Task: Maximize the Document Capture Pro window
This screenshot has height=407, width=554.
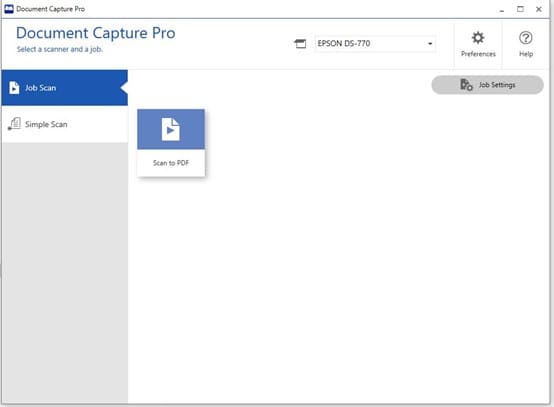Action: click(x=520, y=9)
